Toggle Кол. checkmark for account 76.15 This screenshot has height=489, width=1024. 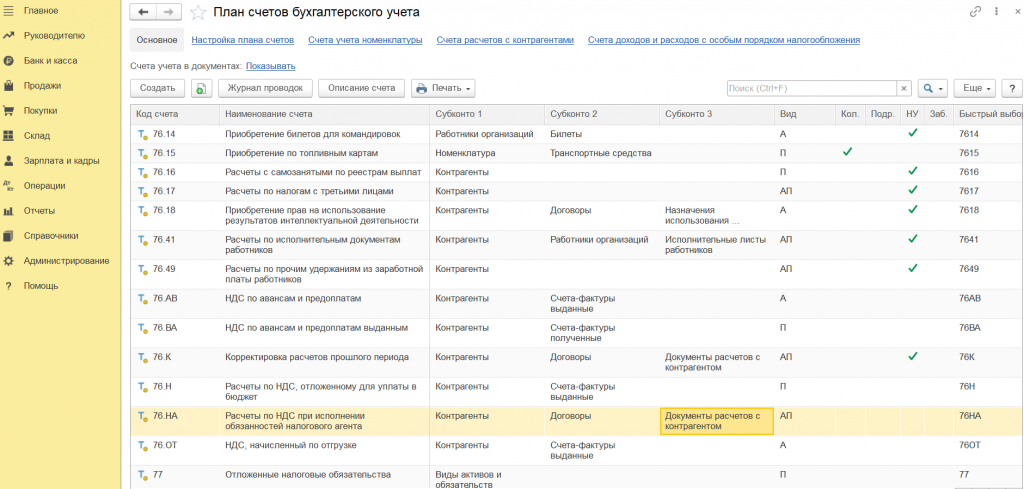(847, 152)
